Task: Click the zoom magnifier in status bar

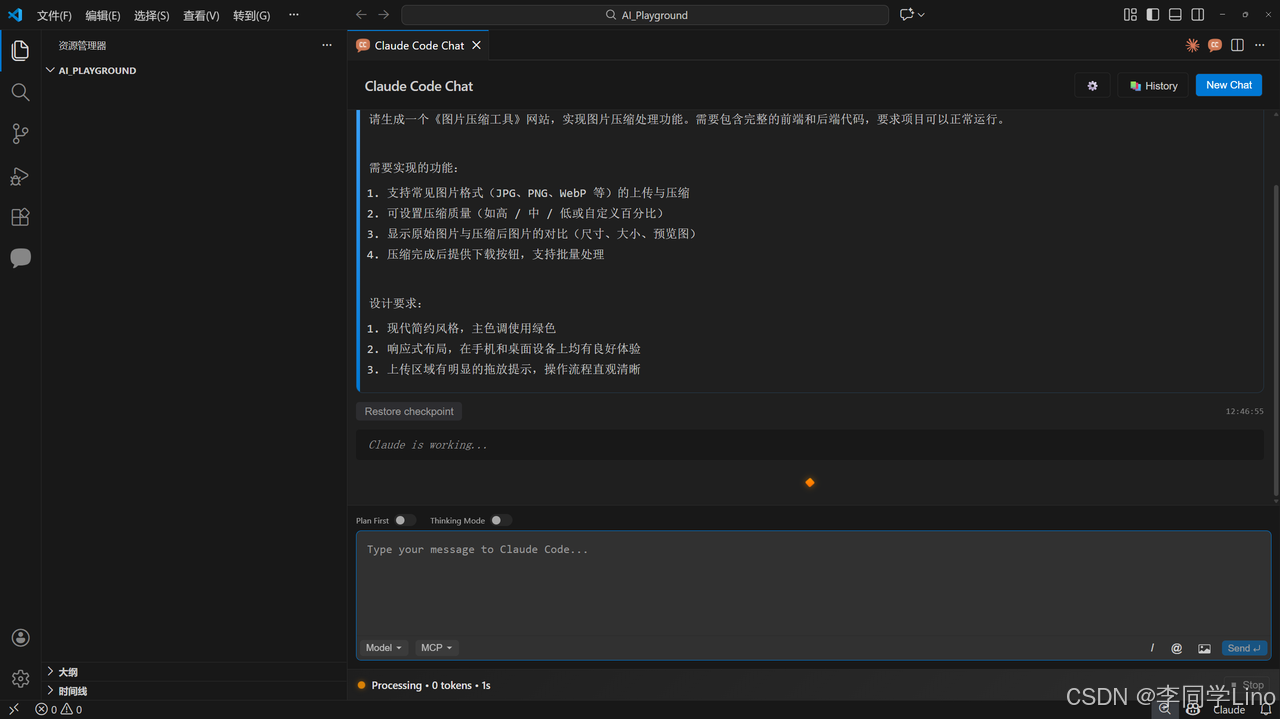Action: (x=1164, y=709)
